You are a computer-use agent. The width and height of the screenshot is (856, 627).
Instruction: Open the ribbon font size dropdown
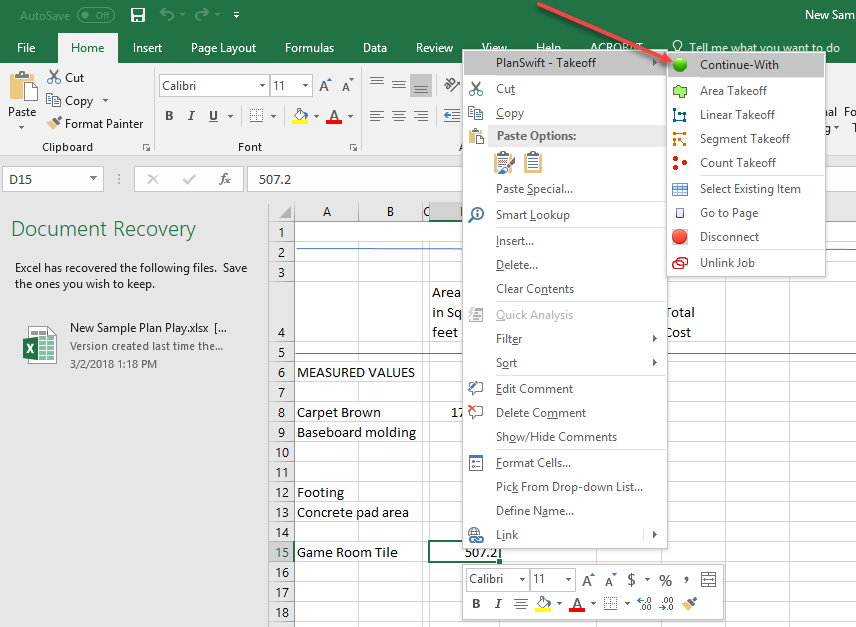click(305, 86)
